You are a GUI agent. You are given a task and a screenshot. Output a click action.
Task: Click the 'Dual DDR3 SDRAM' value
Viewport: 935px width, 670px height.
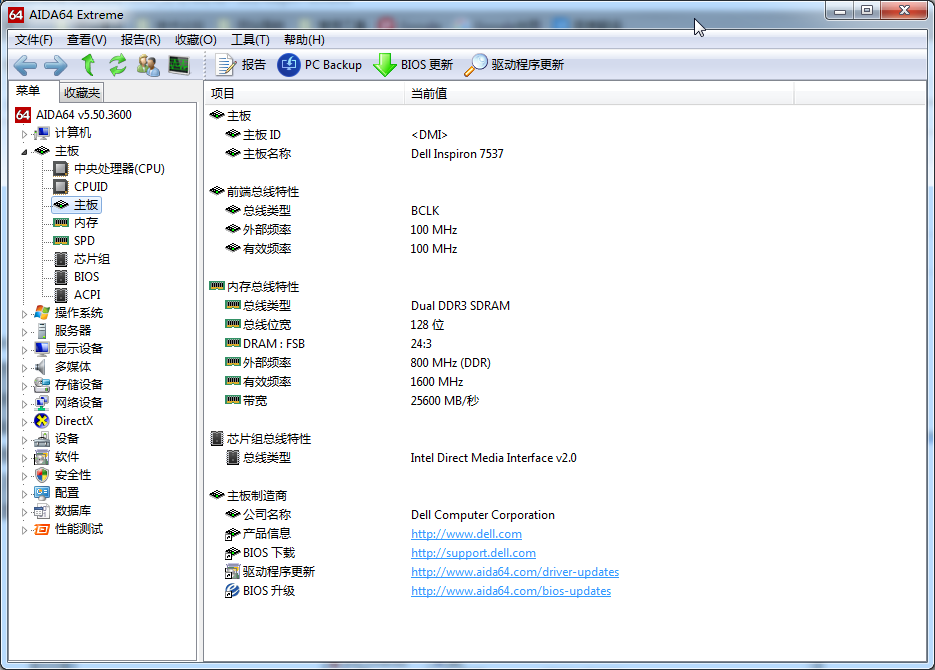point(460,306)
